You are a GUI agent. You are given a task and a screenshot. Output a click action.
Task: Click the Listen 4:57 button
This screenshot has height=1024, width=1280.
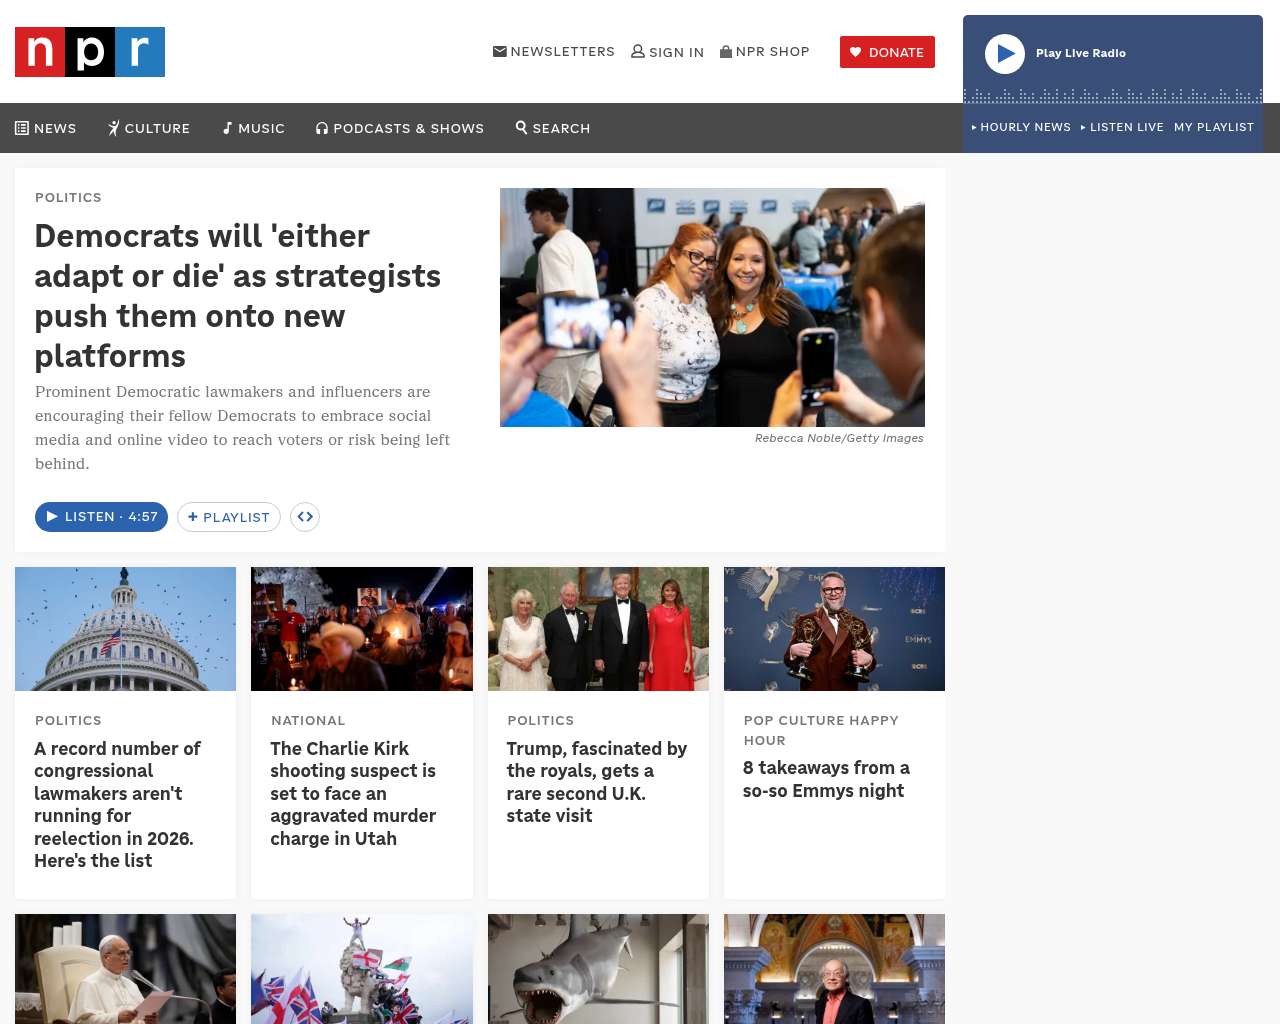point(101,517)
